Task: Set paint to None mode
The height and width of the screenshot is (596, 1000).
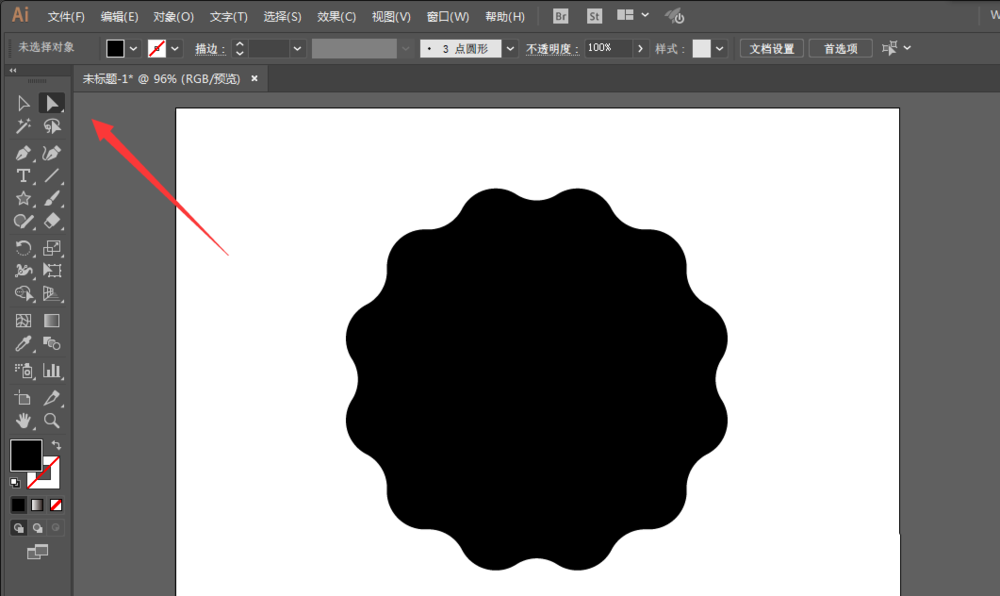Action: pos(56,505)
